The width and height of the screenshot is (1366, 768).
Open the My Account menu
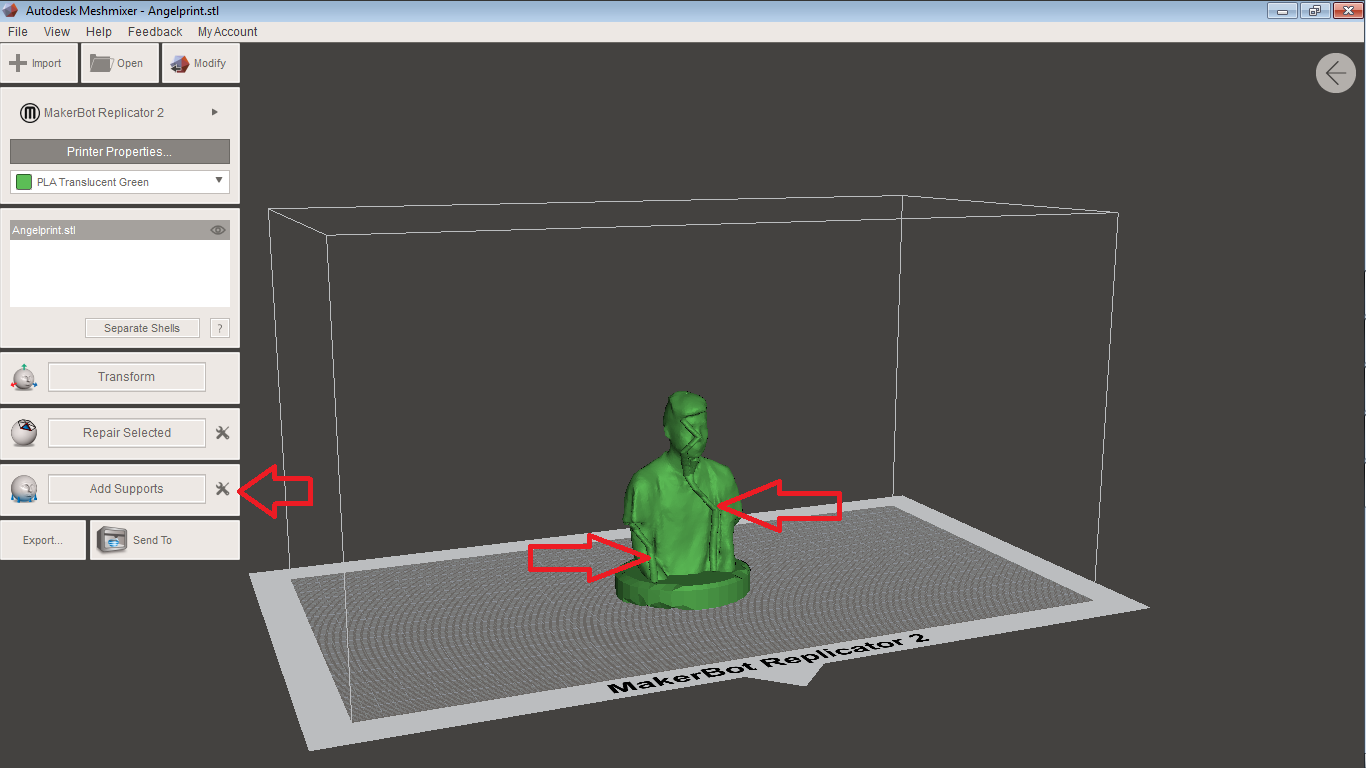point(227,32)
